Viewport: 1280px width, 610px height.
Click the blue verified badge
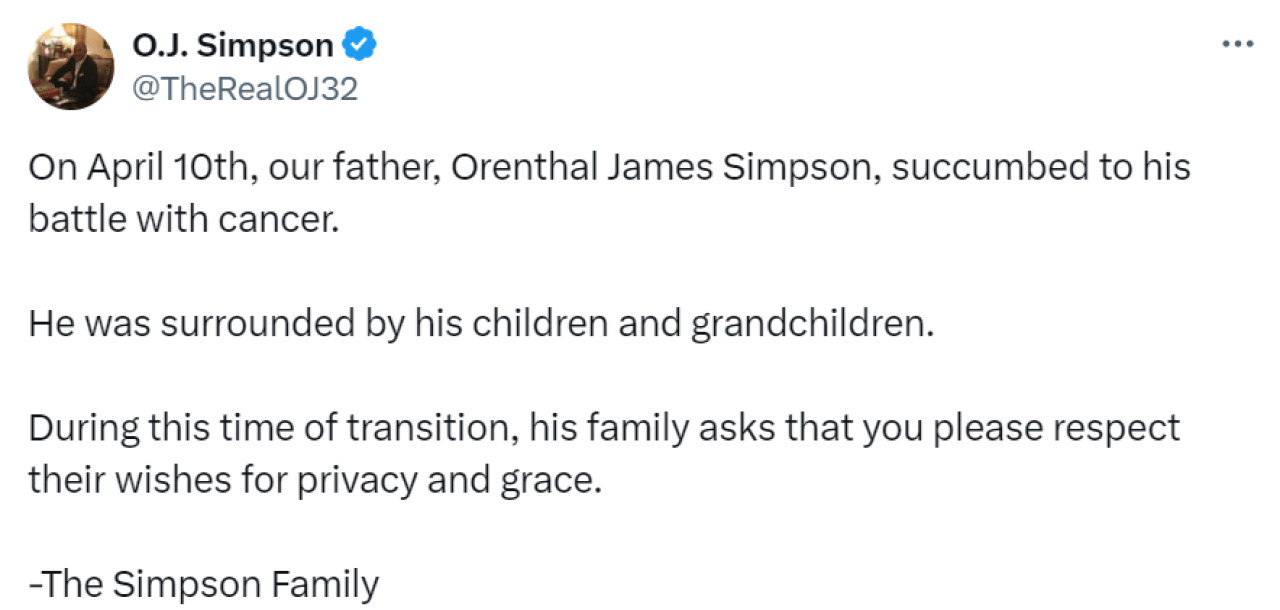pos(359,45)
